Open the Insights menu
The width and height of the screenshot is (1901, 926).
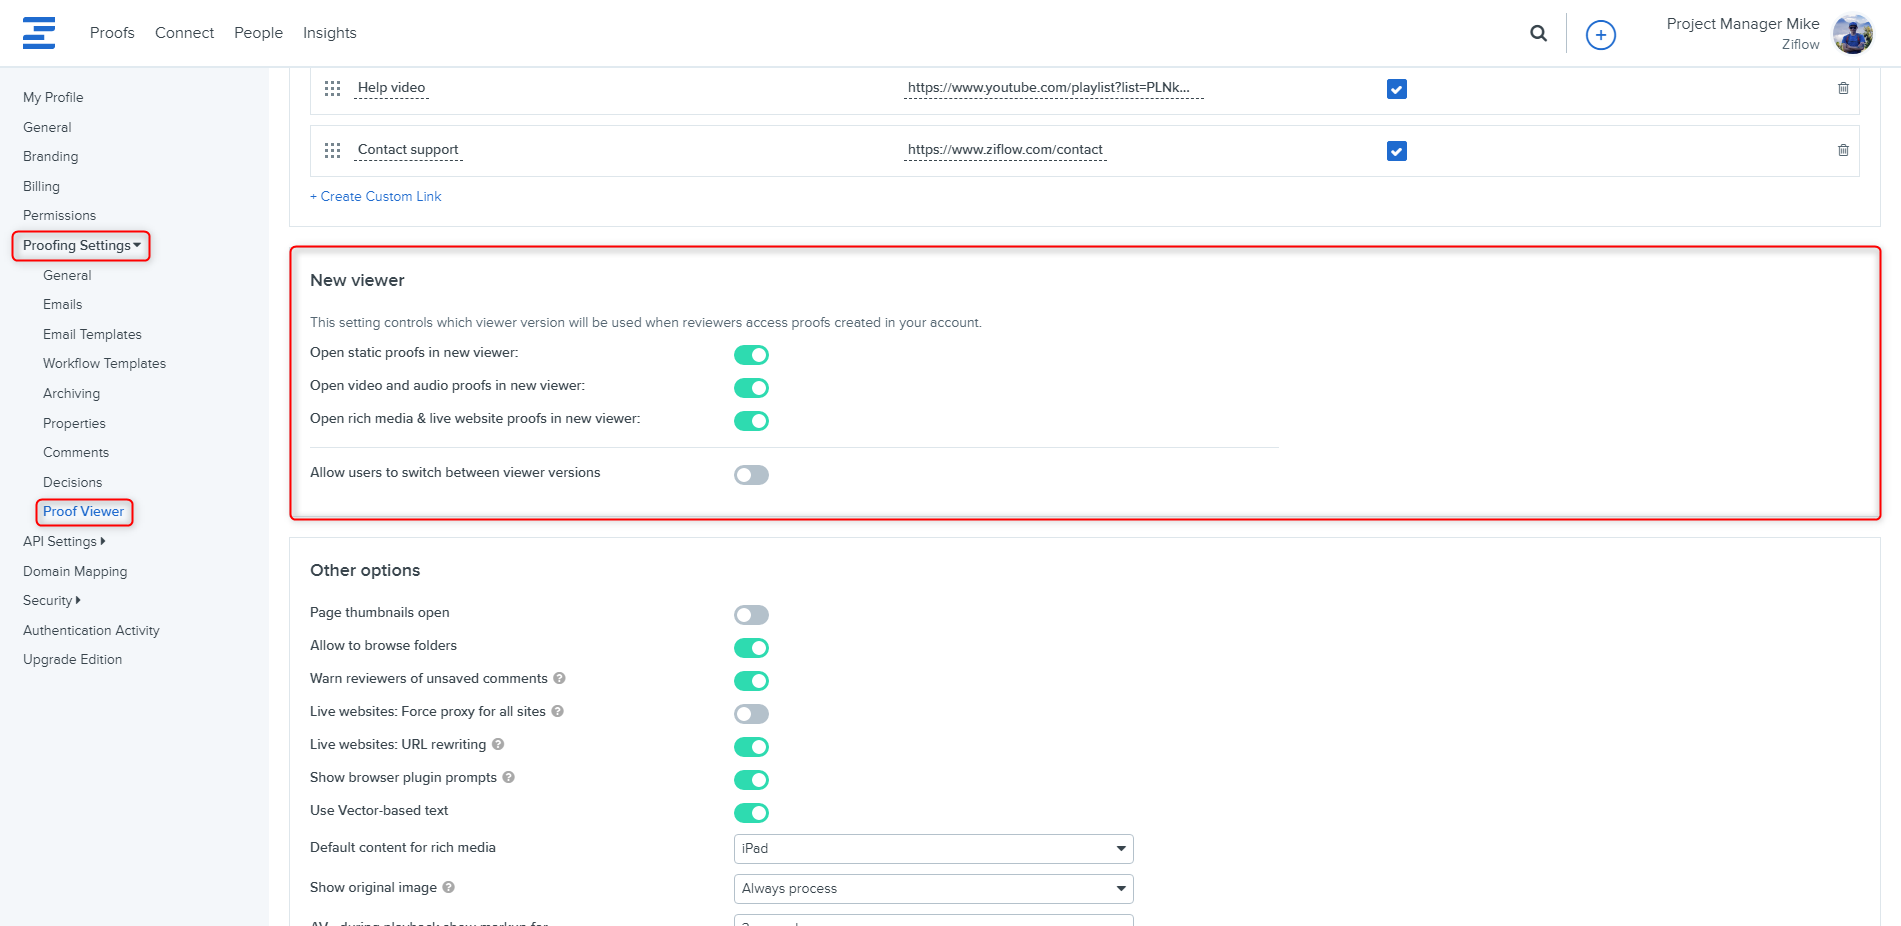point(329,33)
